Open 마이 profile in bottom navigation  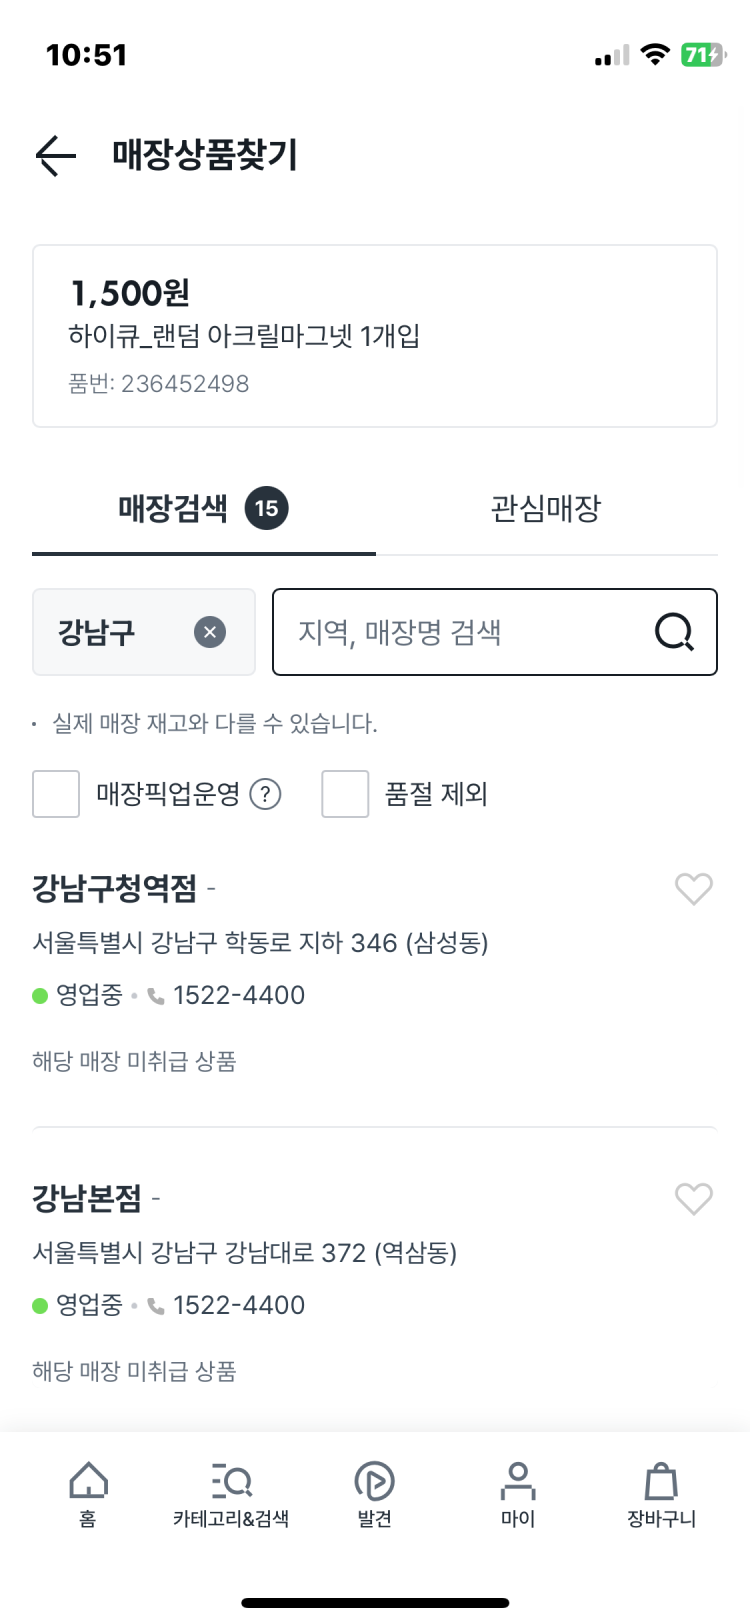(518, 1494)
